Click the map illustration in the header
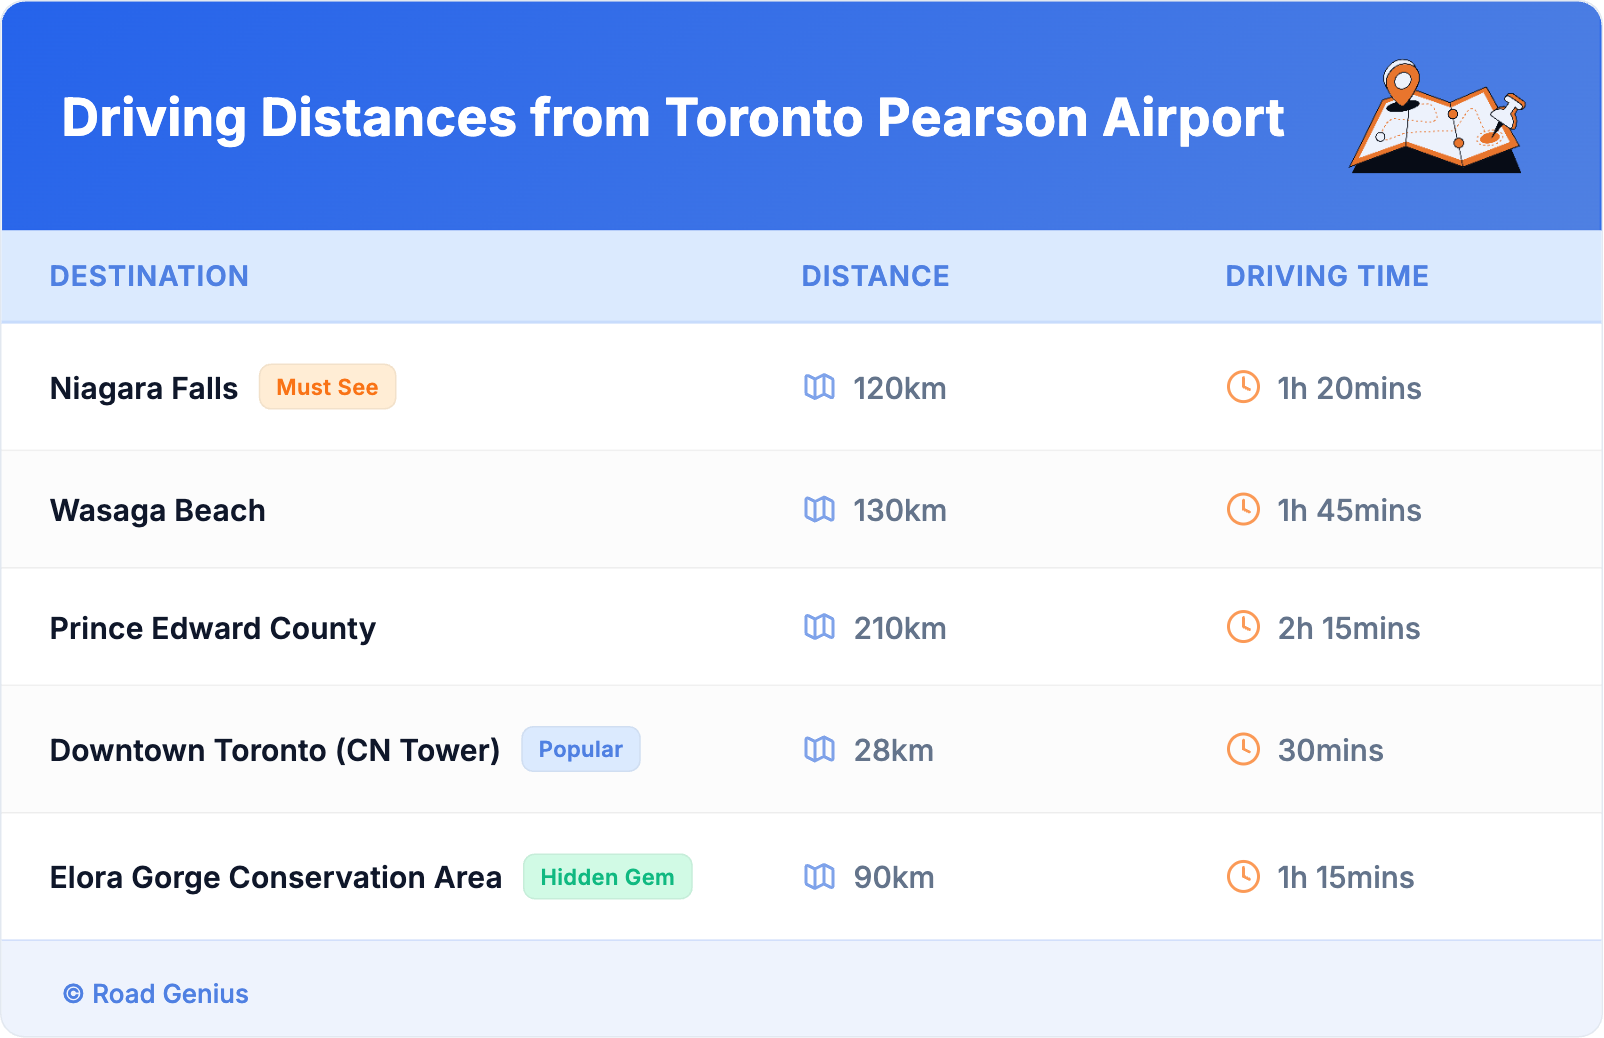1604x1038 pixels. pos(1437,117)
